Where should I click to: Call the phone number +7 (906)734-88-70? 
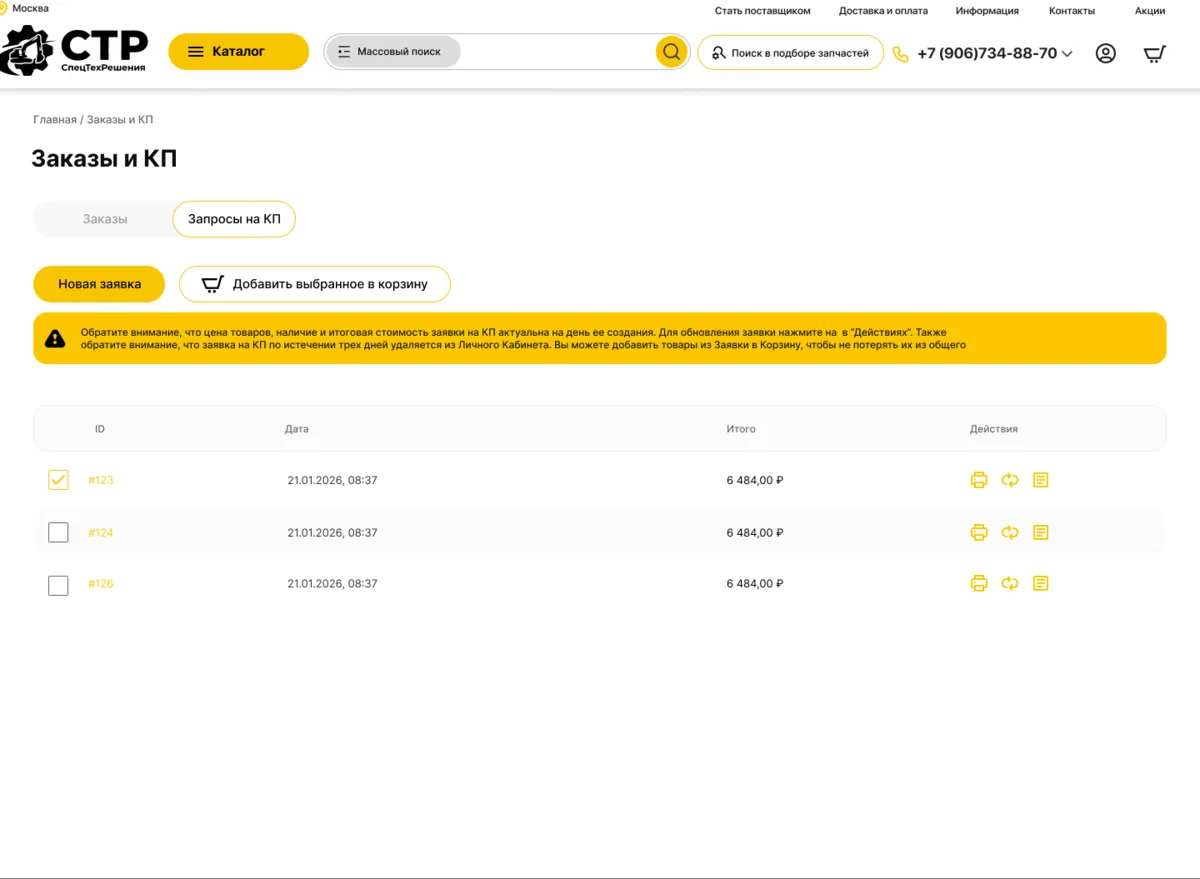pyautogui.click(x=987, y=54)
